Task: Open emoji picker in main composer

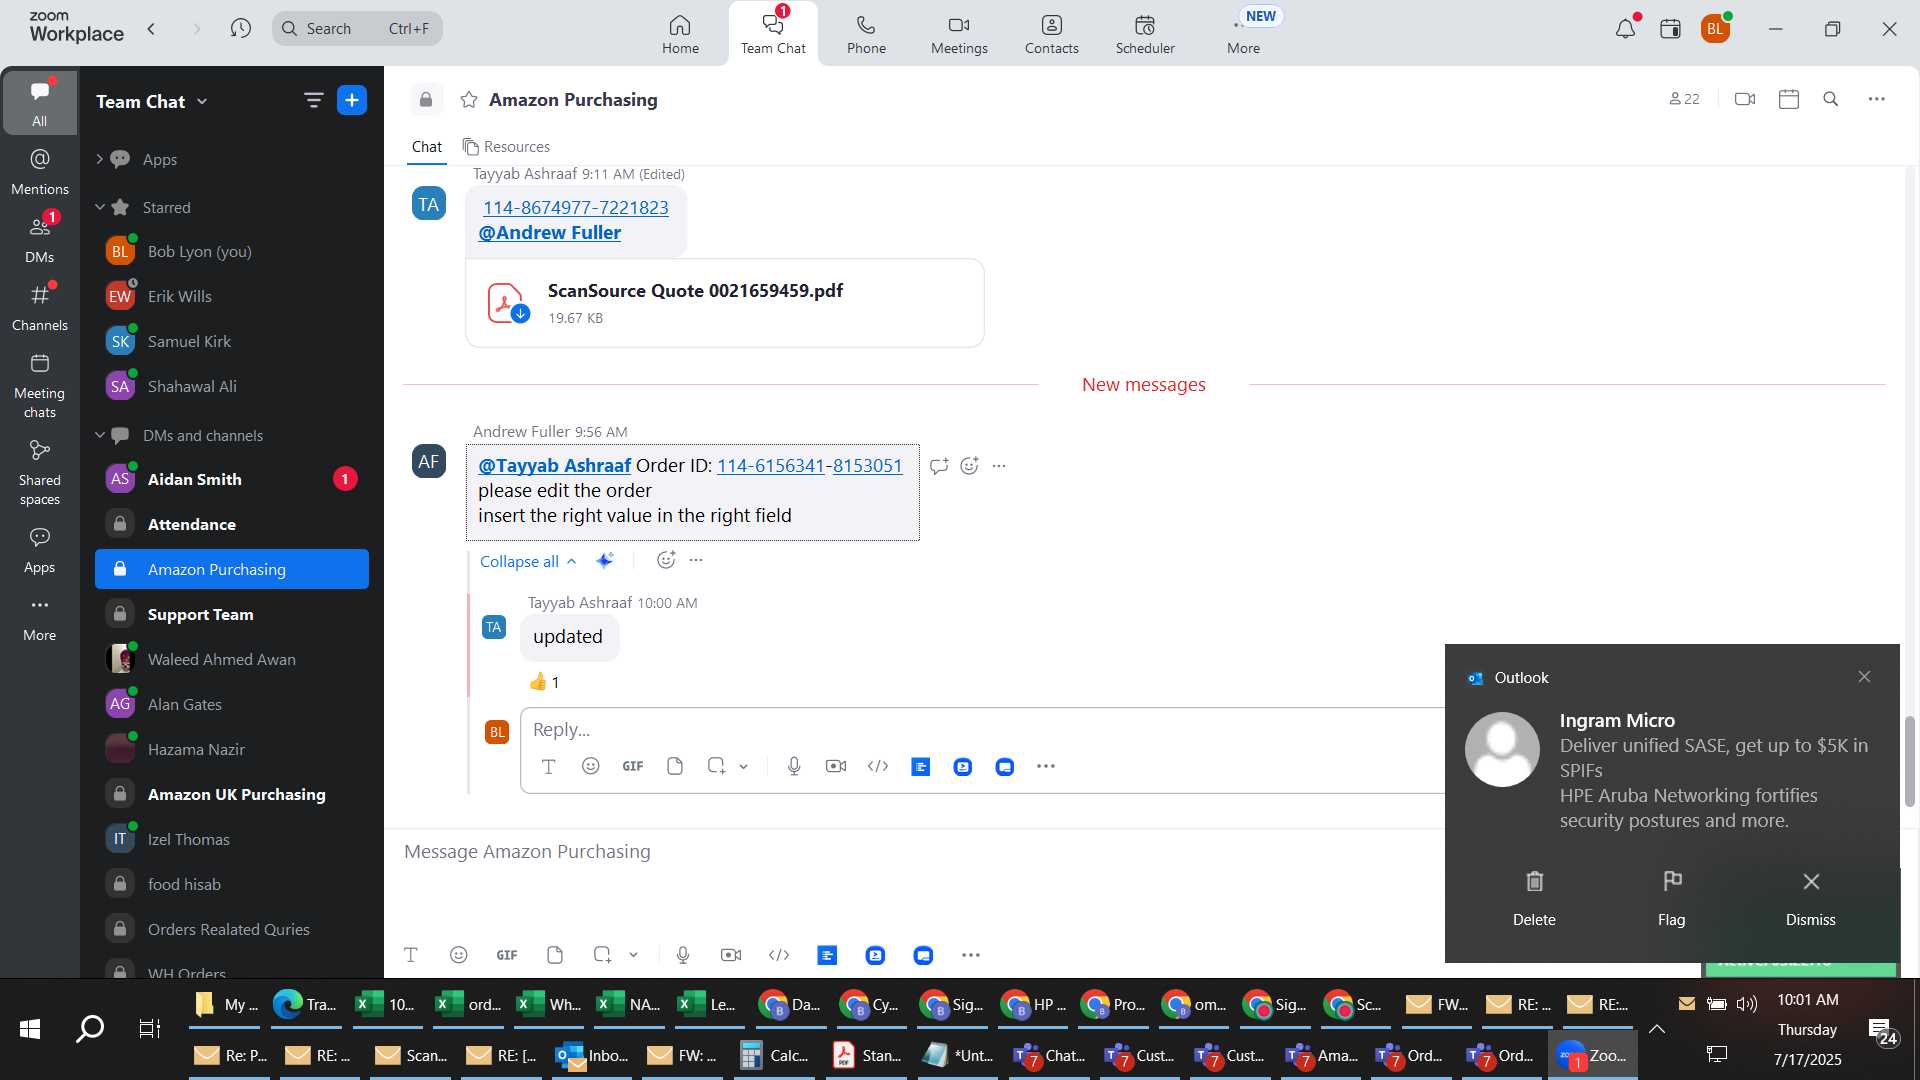Action: coord(458,955)
